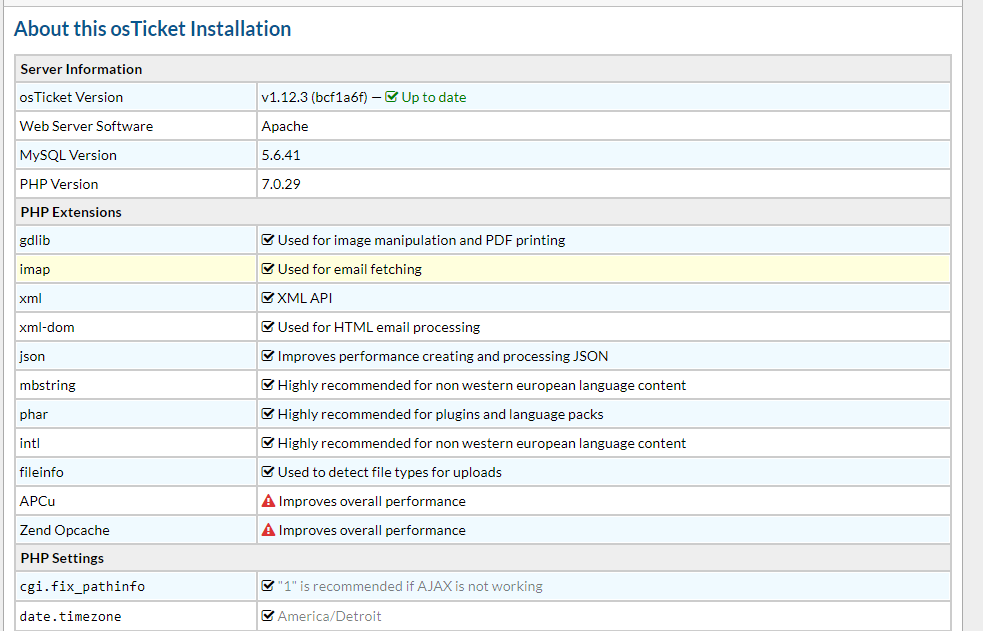Click 'Used for HTML email processing' text
This screenshot has height=631, width=983.
click(379, 327)
